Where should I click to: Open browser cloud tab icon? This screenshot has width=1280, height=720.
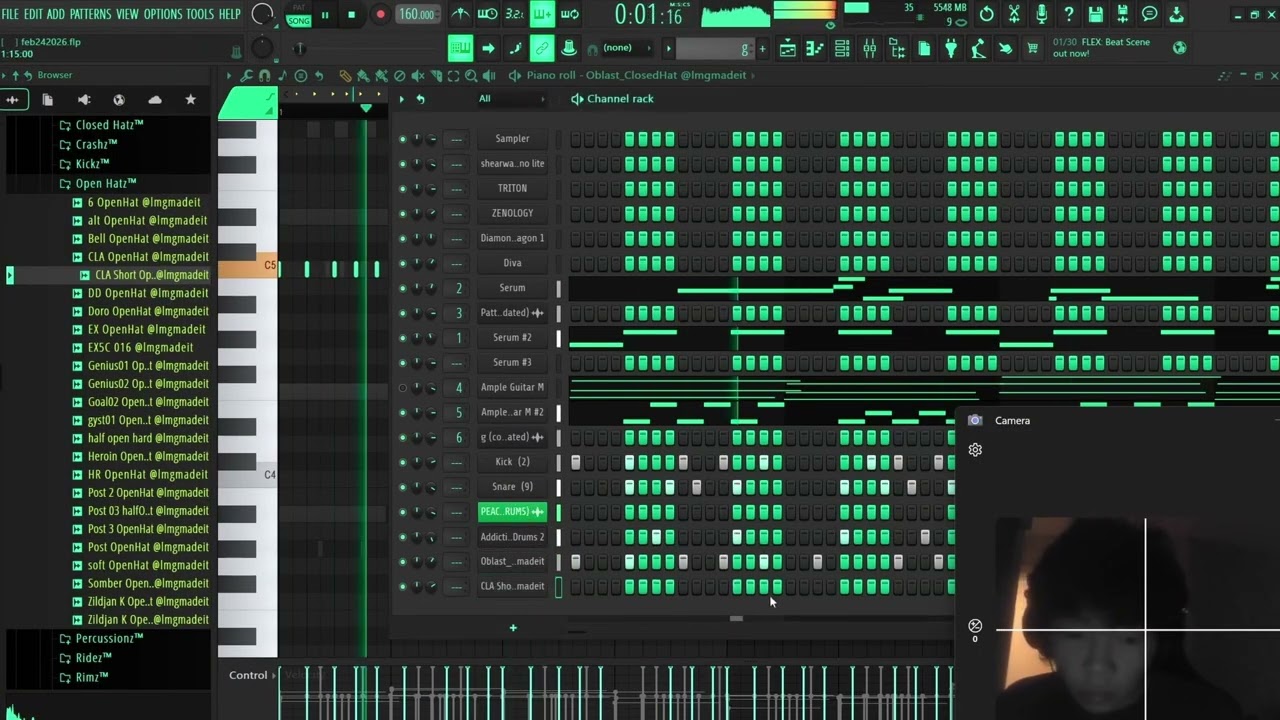(x=155, y=100)
